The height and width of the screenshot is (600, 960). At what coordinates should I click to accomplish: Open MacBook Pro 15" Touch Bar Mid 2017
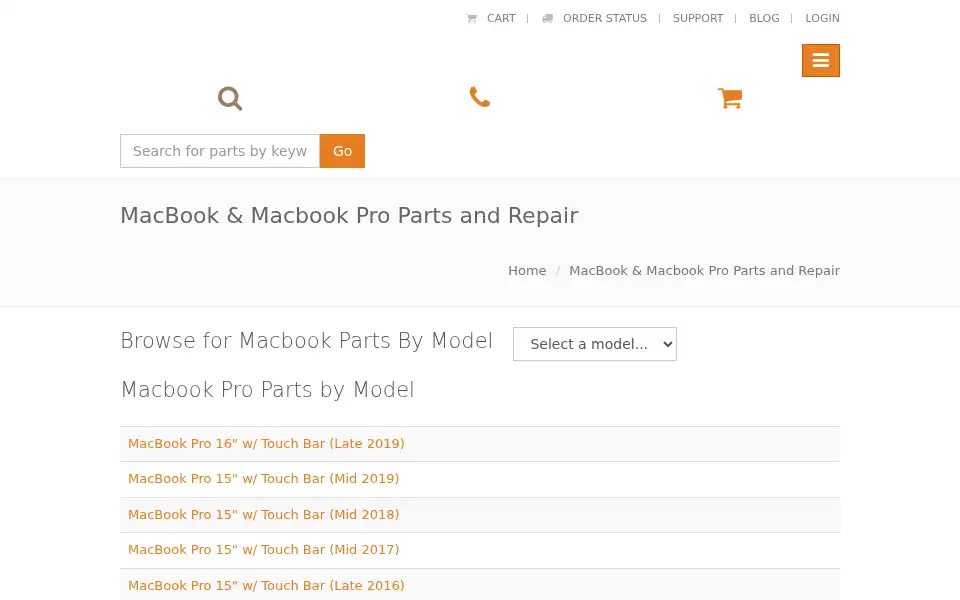click(x=263, y=550)
